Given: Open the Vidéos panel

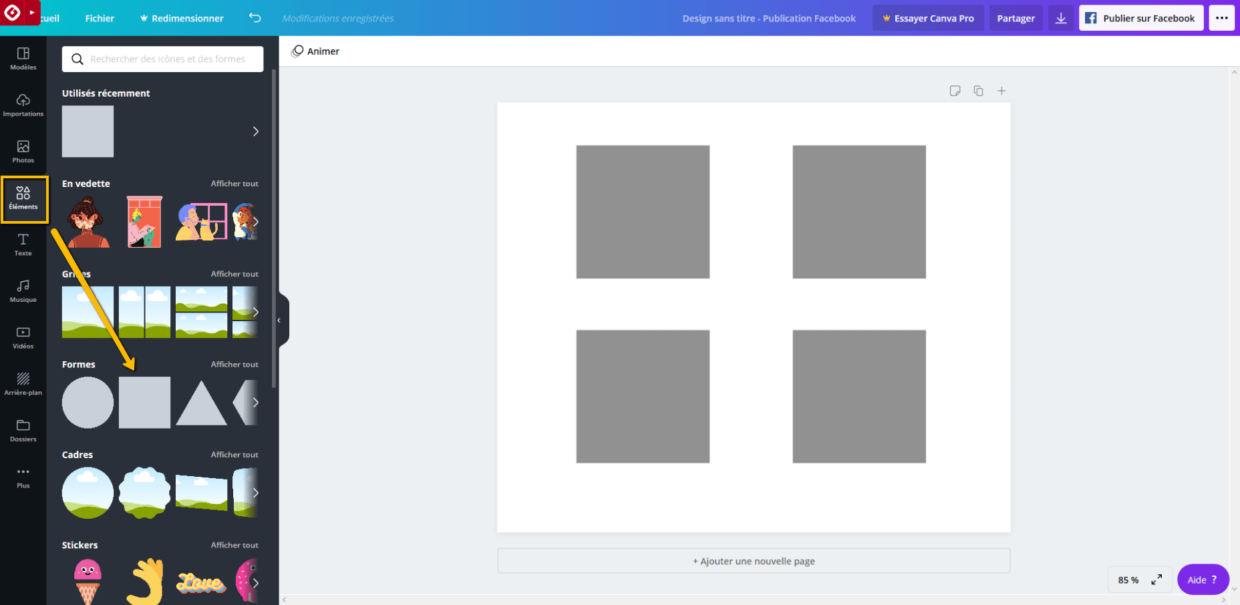Looking at the screenshot, I should [23, 337].
